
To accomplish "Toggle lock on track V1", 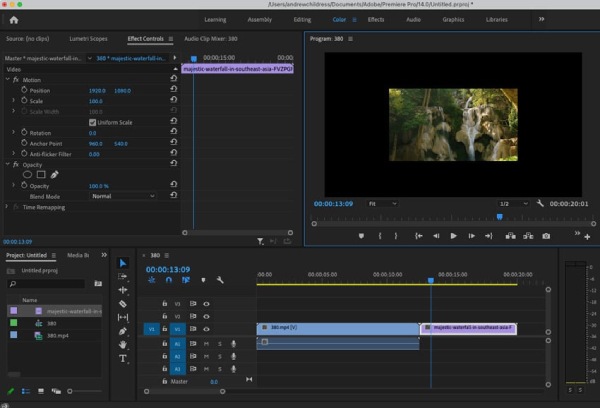I will click(x=165, y=329).
